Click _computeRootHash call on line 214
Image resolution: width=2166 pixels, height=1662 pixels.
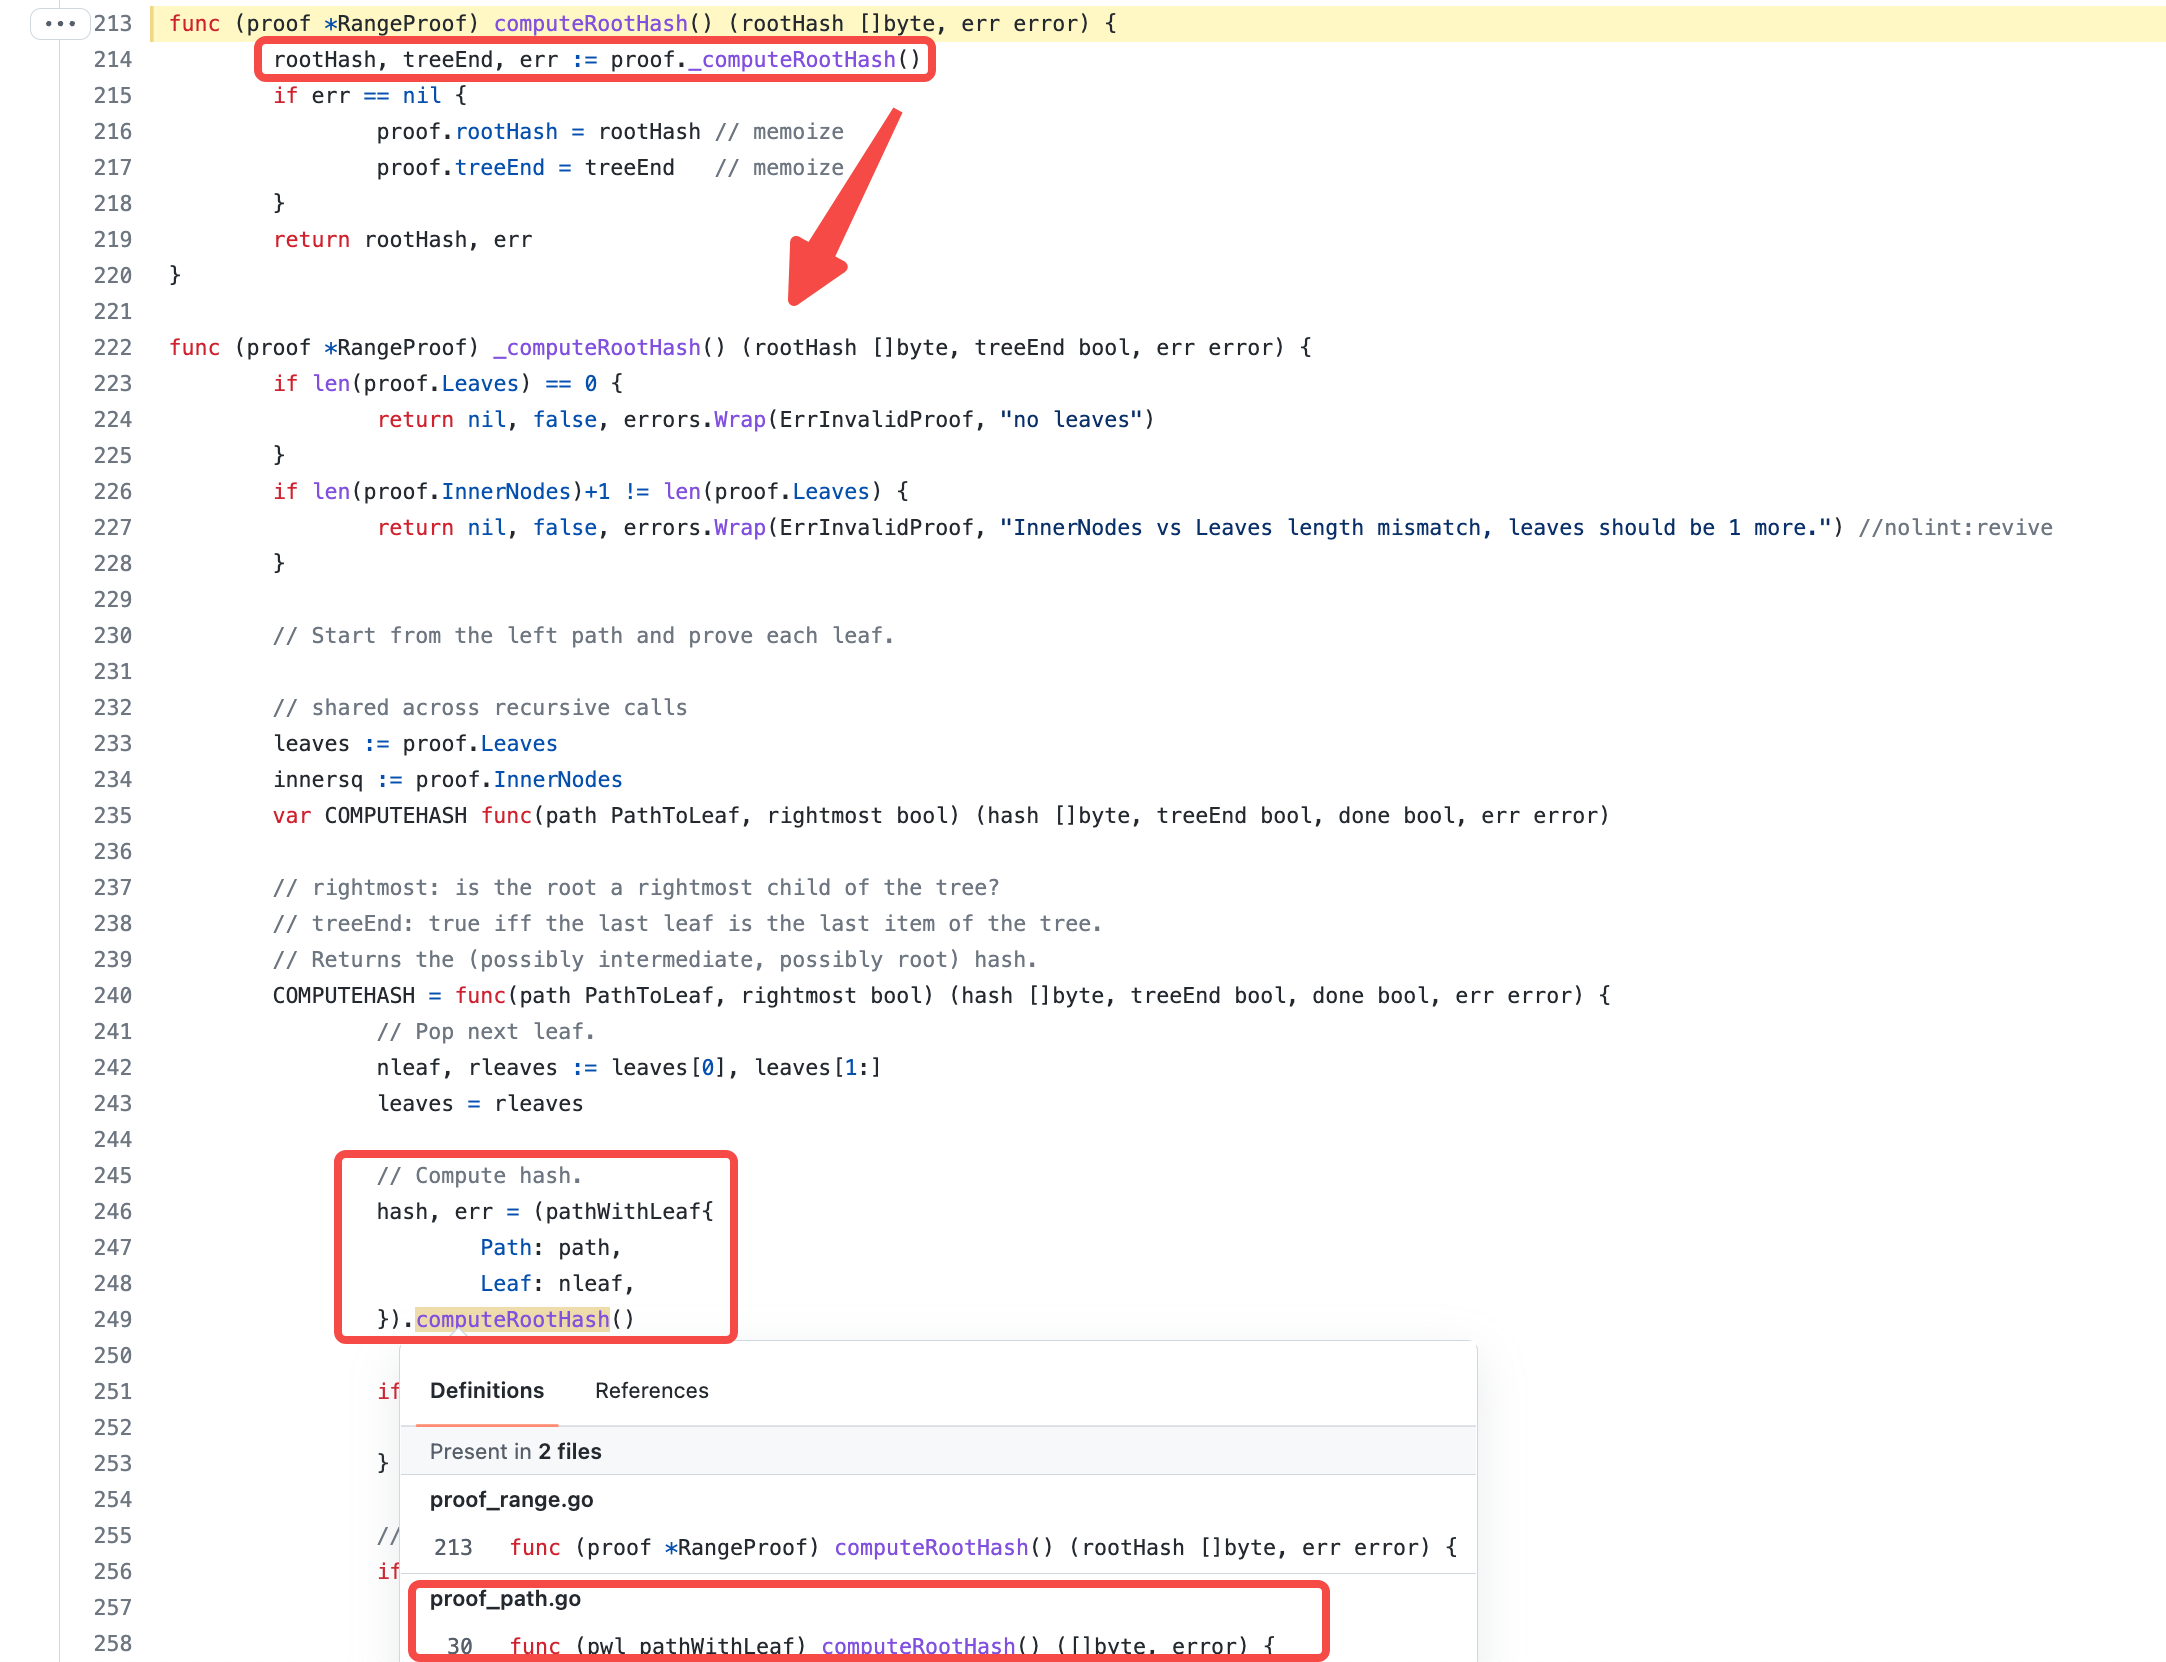click(x=792, y=60)
